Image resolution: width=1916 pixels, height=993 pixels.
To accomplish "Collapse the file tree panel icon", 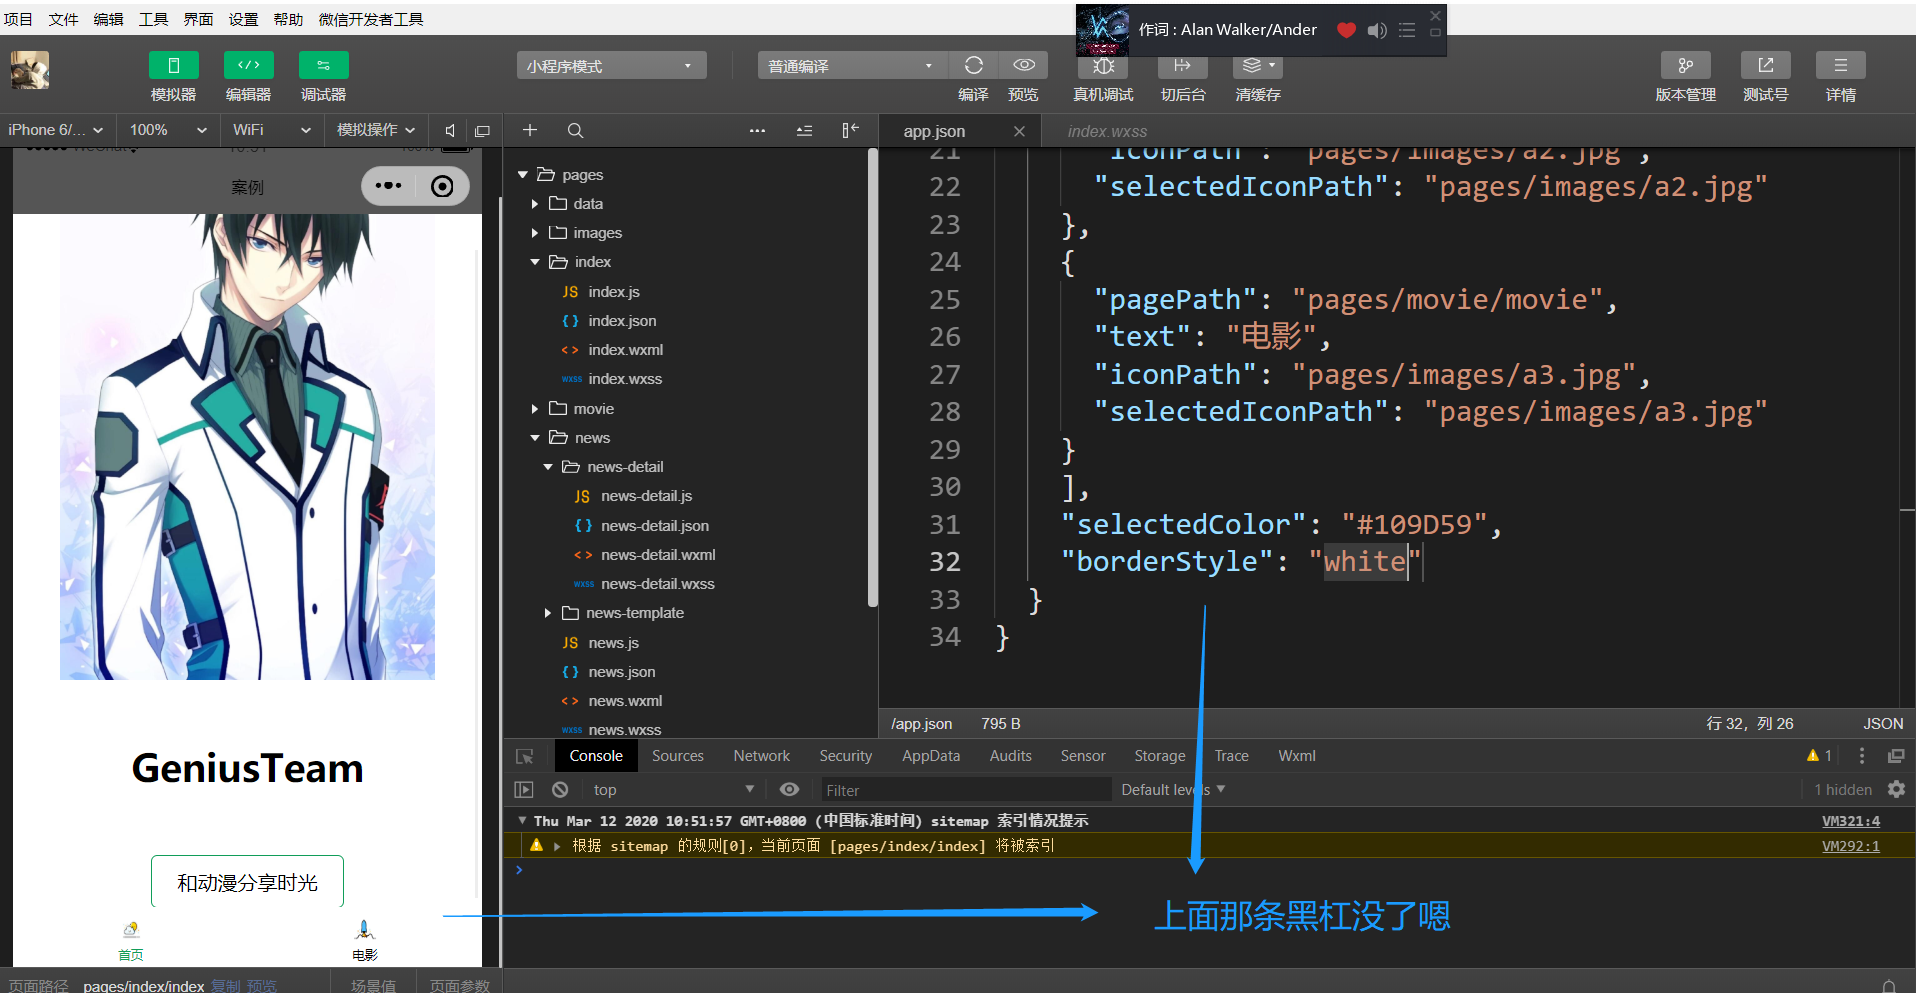I will (x=850, y=130).
